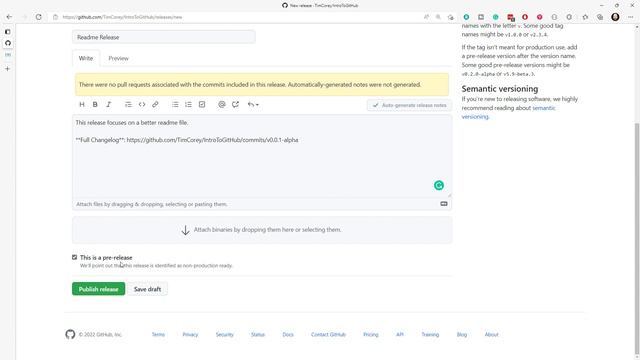Toggle 'This is a pre-release' checkbox
This screenshot has height=360, width=640.
[x=74, y=257]
